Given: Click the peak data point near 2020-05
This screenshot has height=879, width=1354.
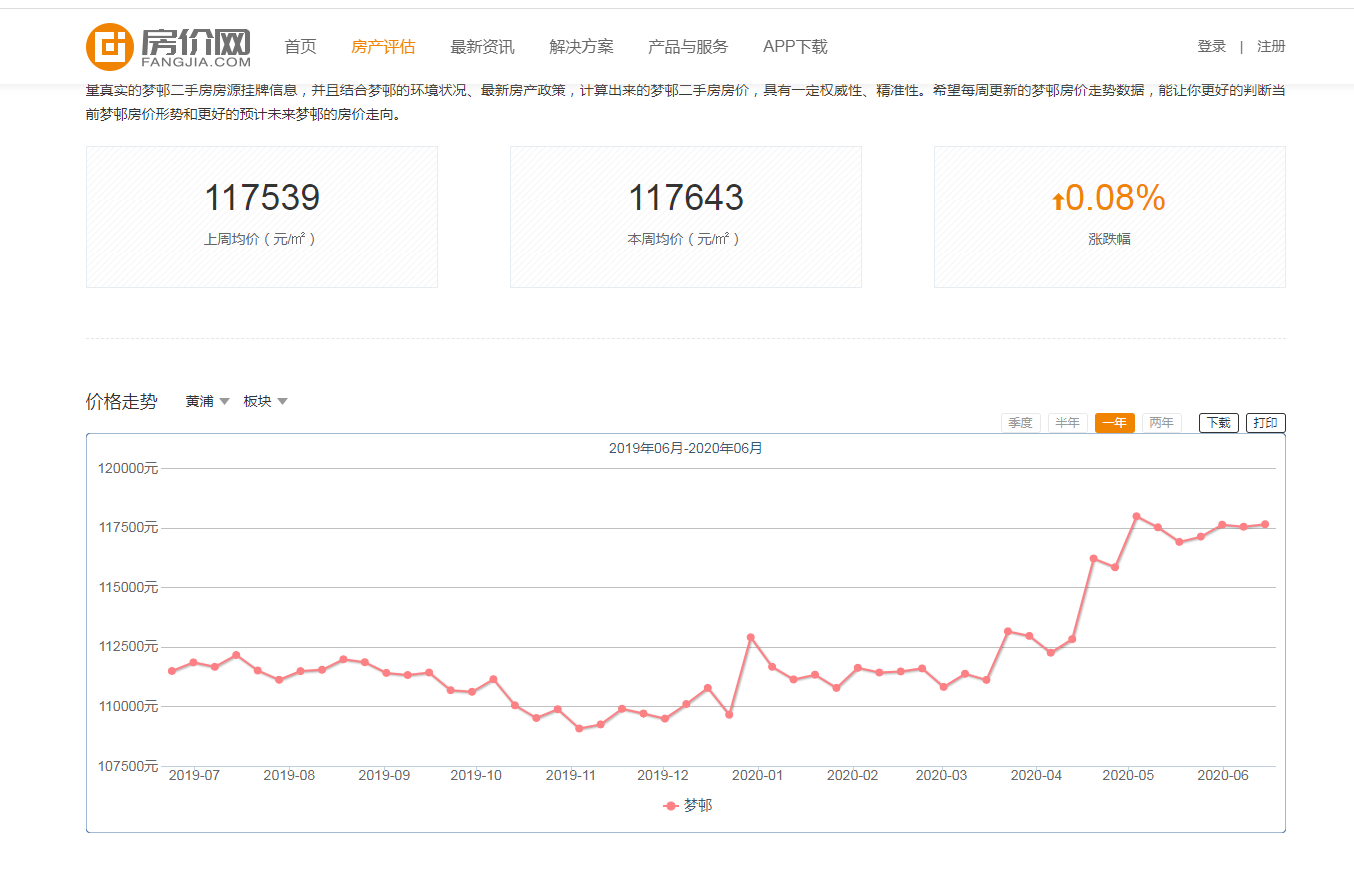Looking at the screenshot, I should 1135,515.
